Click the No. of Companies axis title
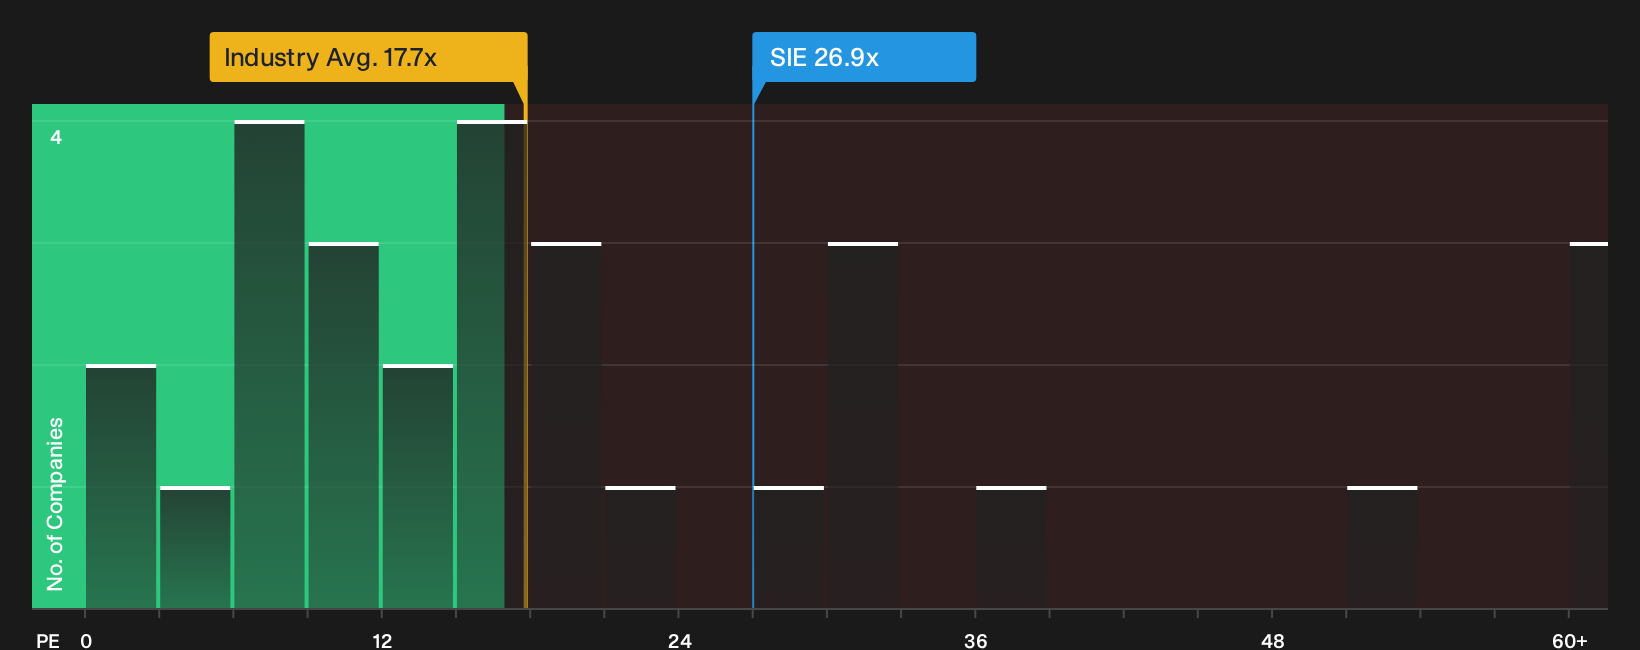This screenshot has width=1640, height=650. [x=55, y=504]
